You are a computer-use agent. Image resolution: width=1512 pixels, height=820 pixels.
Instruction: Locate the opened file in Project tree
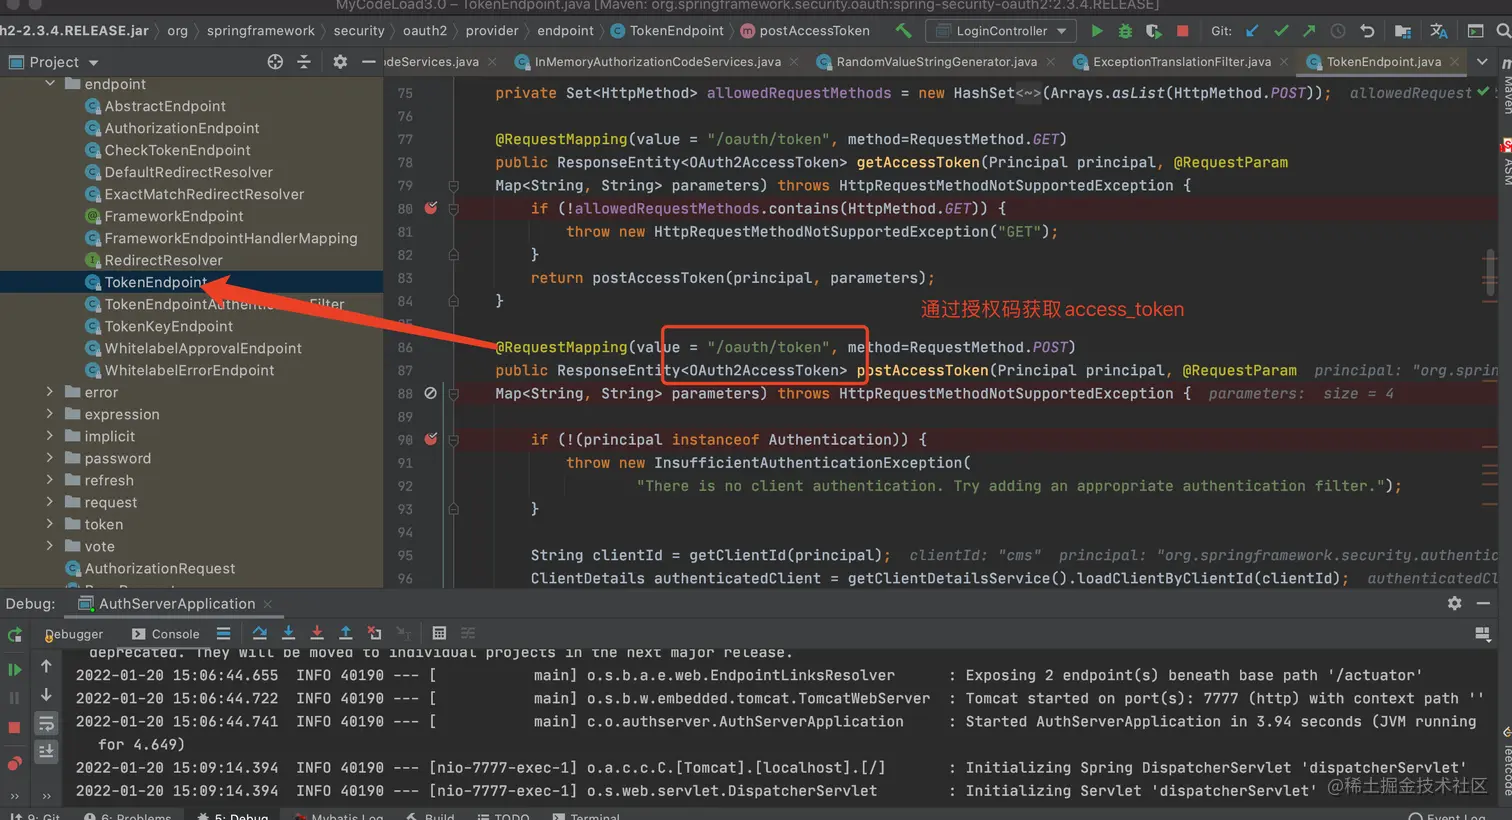tap(275, 62)
